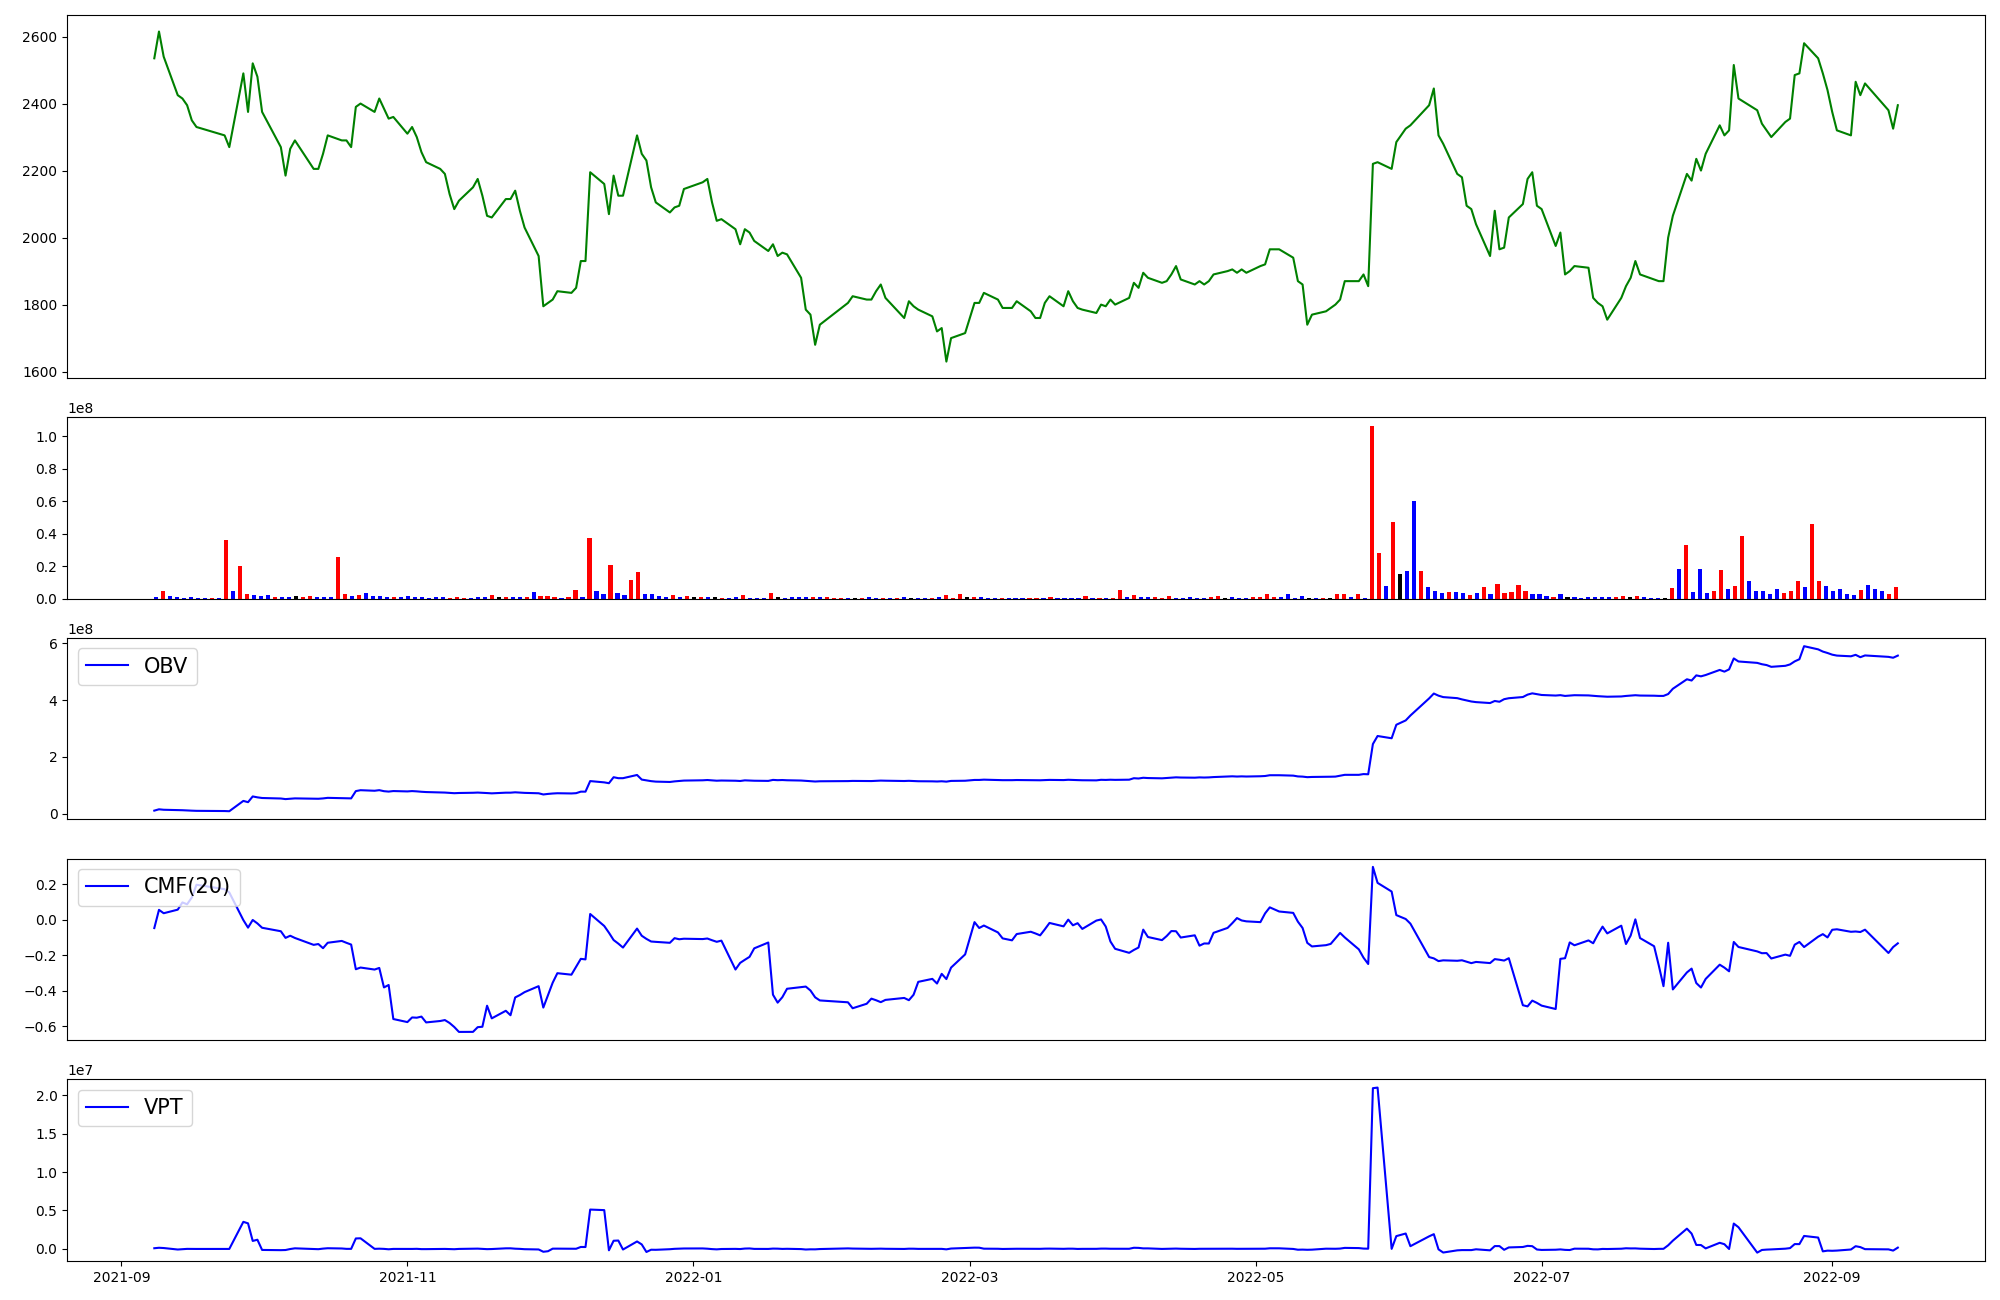This screenshot has height=1300, width=2000.
Task: Click the blue line sample in OBV legend
Action: 108,666
